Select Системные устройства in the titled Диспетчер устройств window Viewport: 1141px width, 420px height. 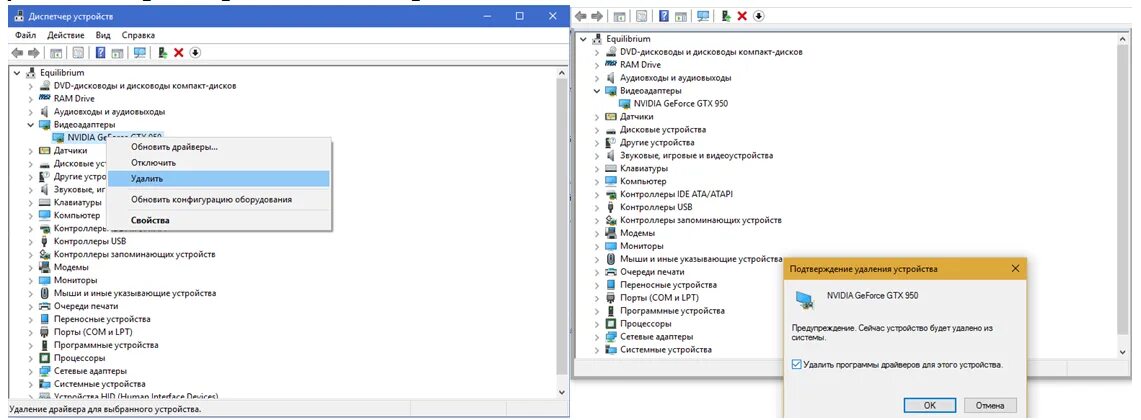point(100,384)
